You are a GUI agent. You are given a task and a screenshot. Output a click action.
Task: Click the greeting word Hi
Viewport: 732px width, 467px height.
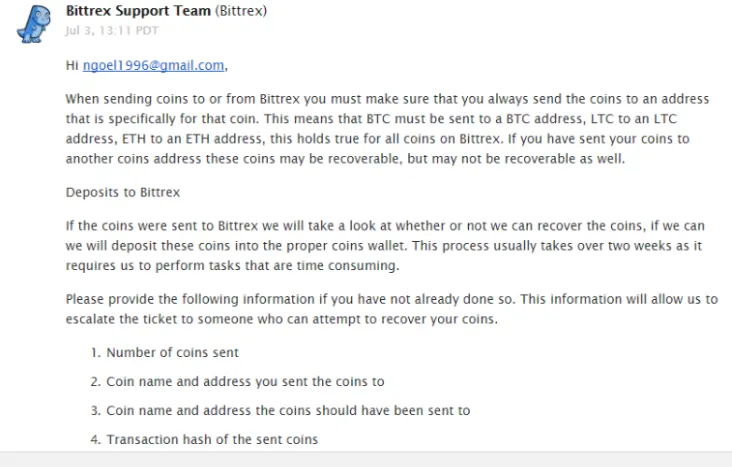point(72,65)
